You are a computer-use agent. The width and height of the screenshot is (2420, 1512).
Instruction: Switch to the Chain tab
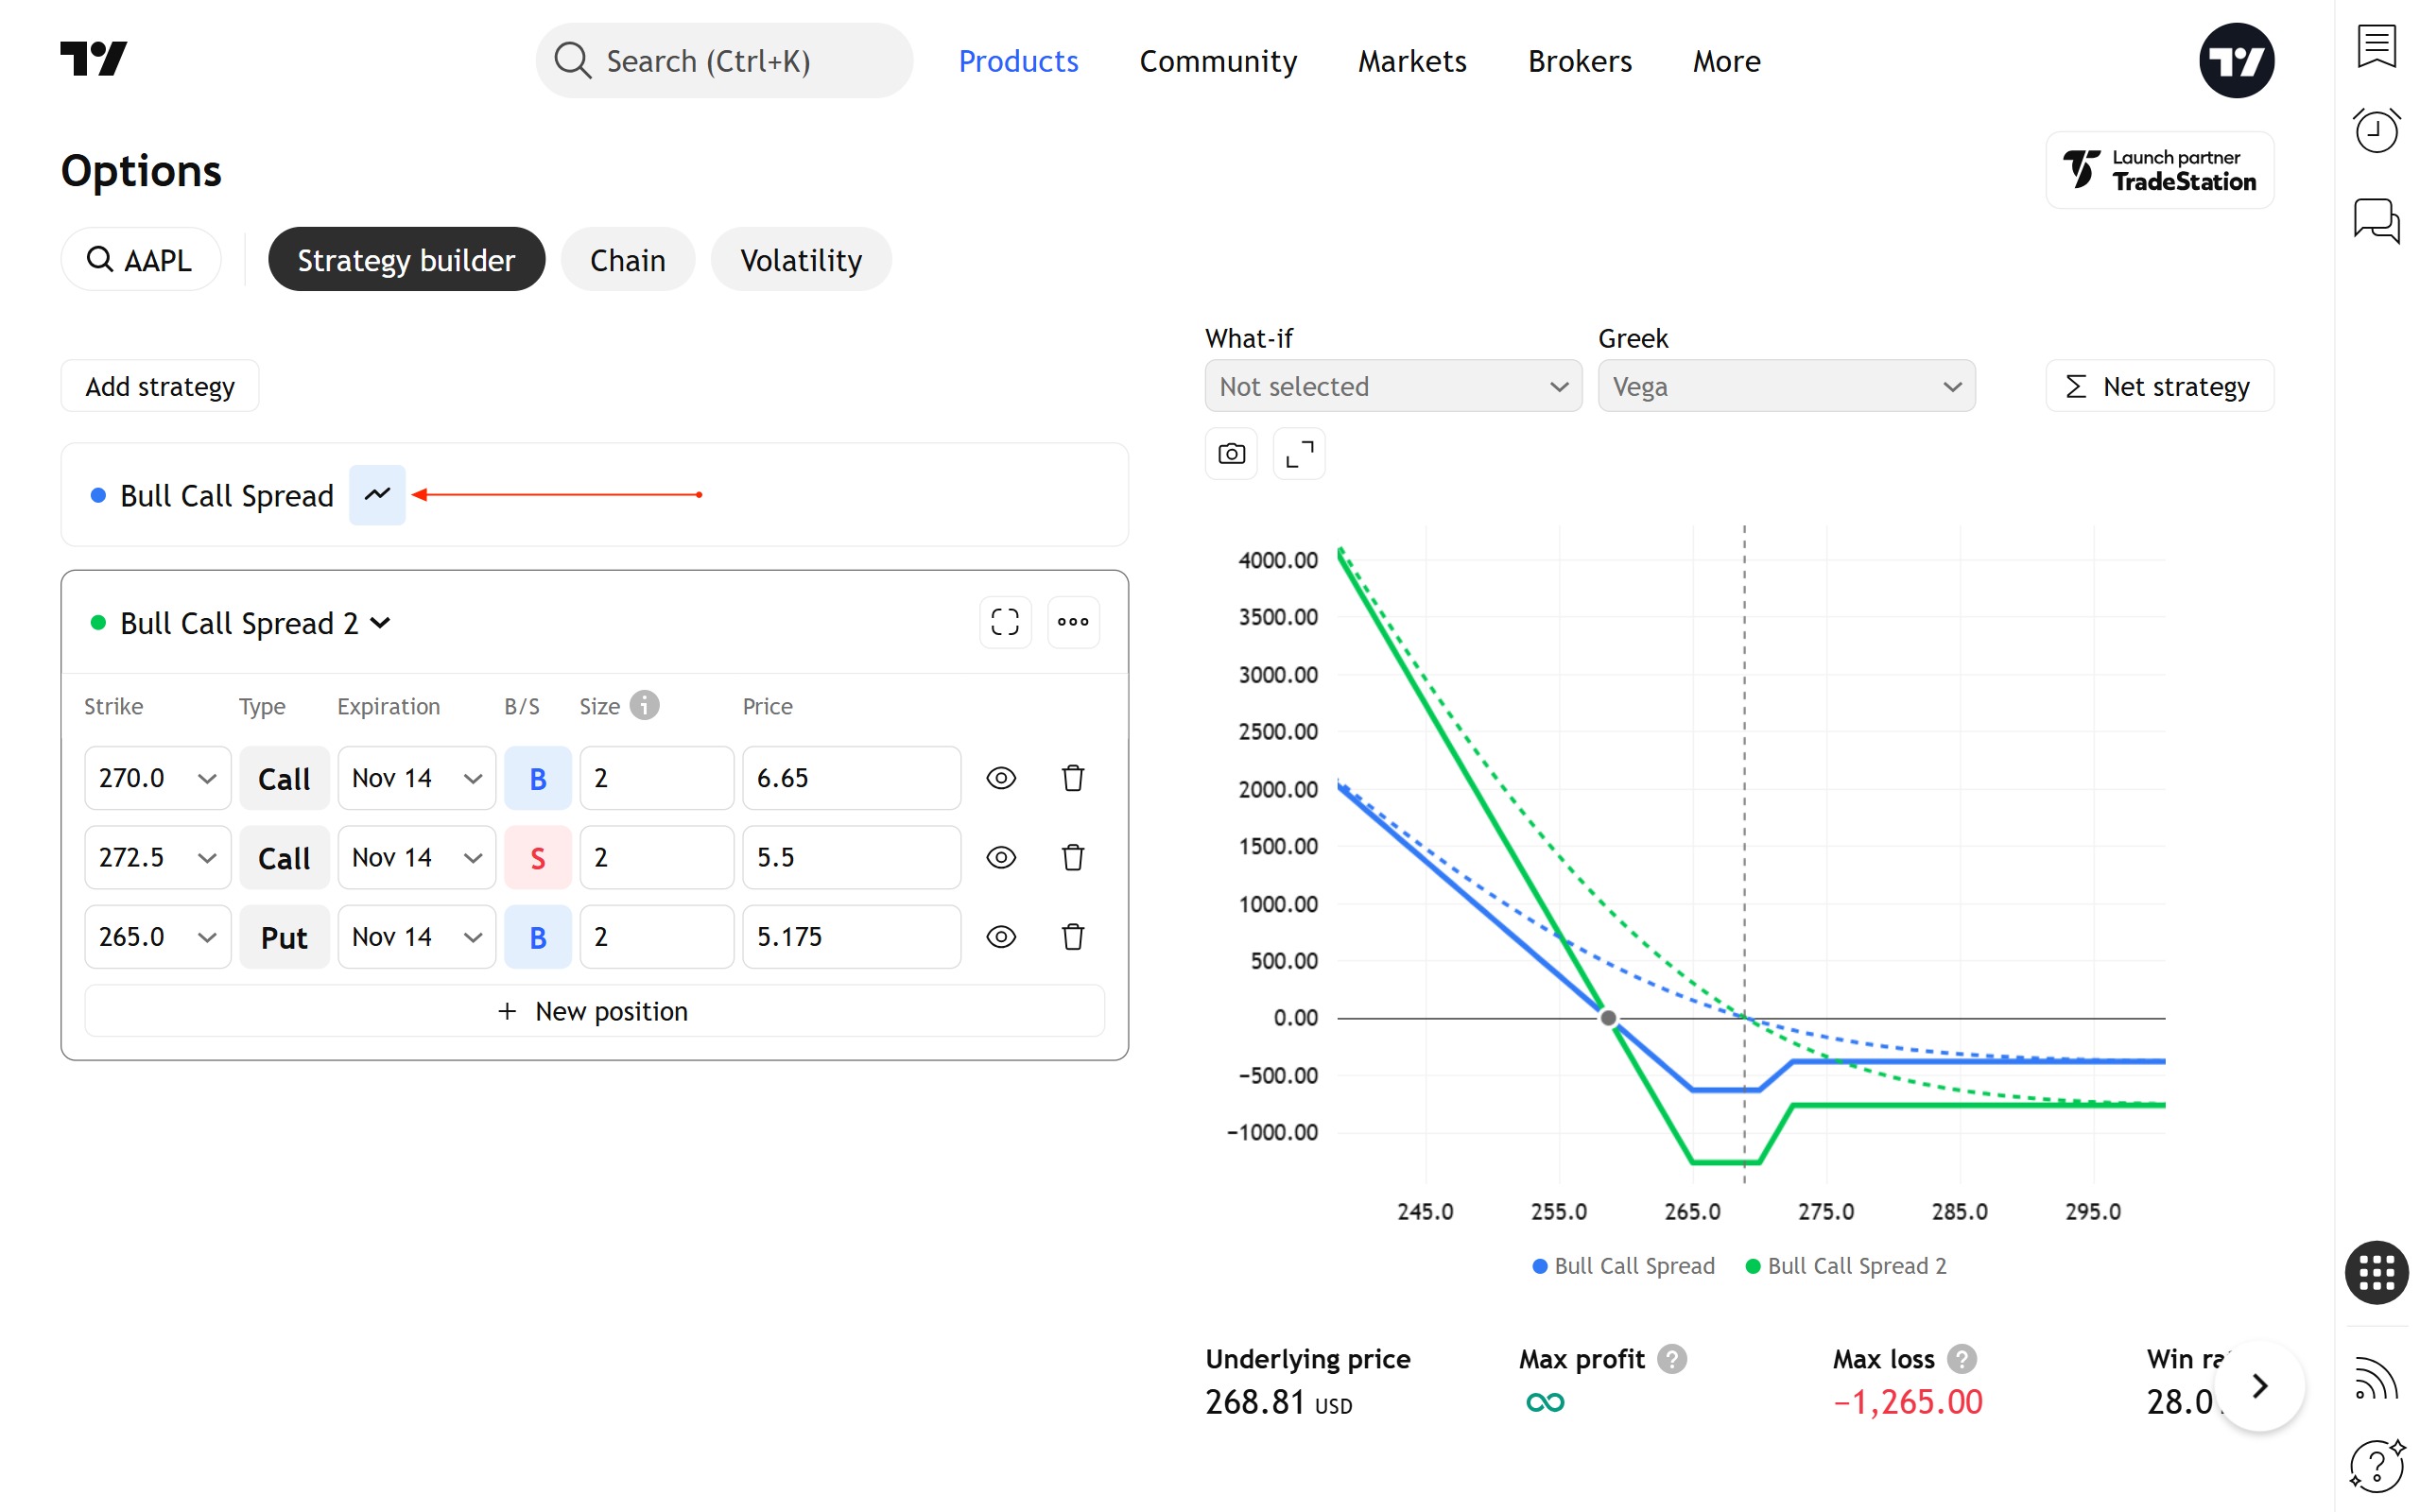627,260
